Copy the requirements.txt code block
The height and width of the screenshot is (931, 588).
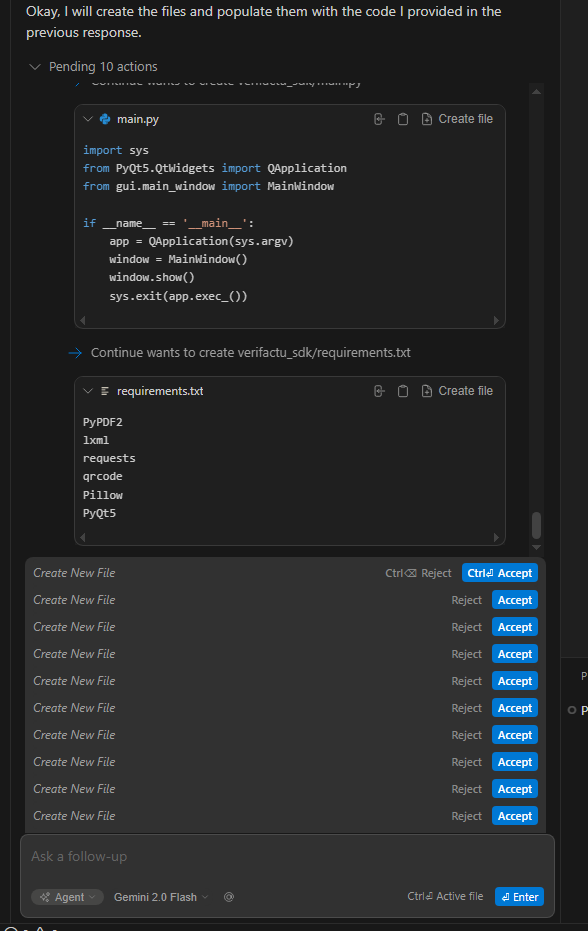(402, 390)
